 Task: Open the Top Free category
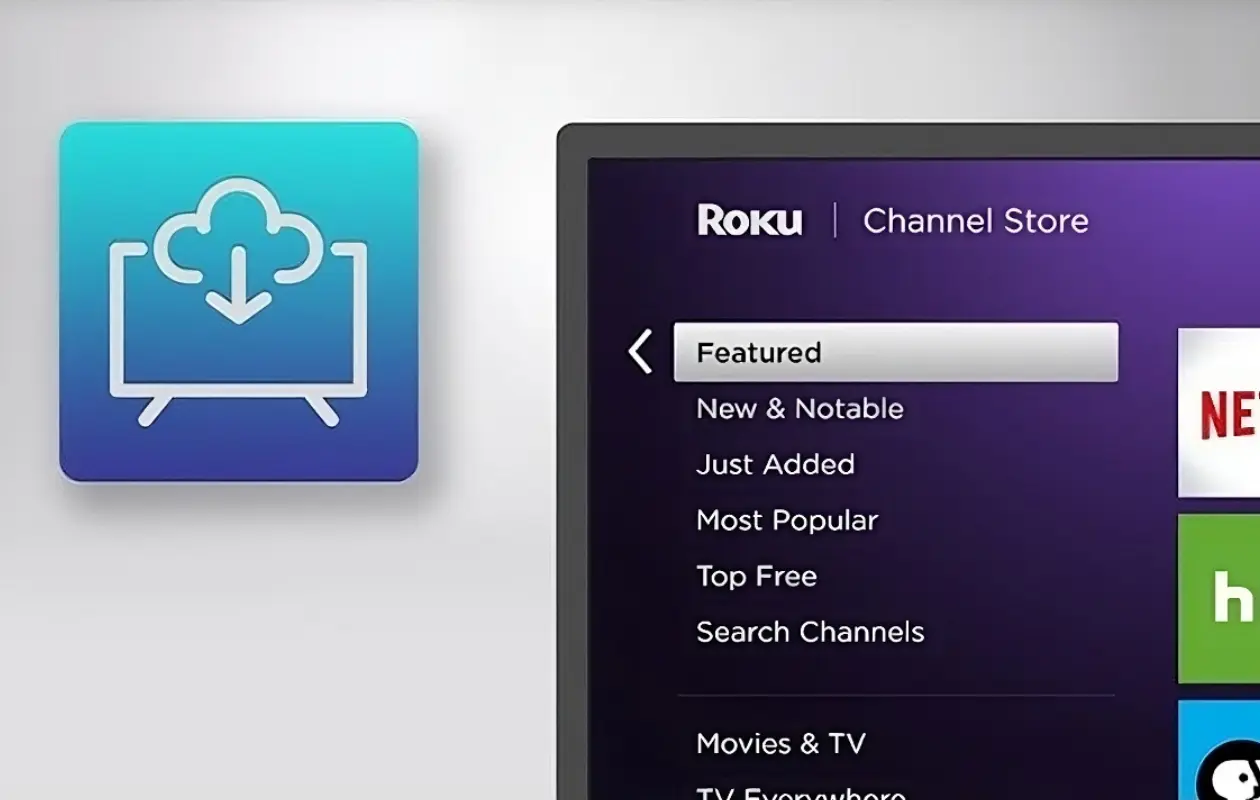tap(757, 577)
